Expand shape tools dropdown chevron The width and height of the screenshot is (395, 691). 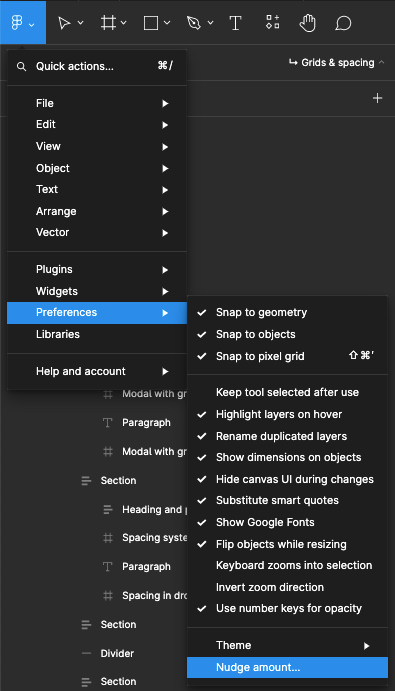167,23
